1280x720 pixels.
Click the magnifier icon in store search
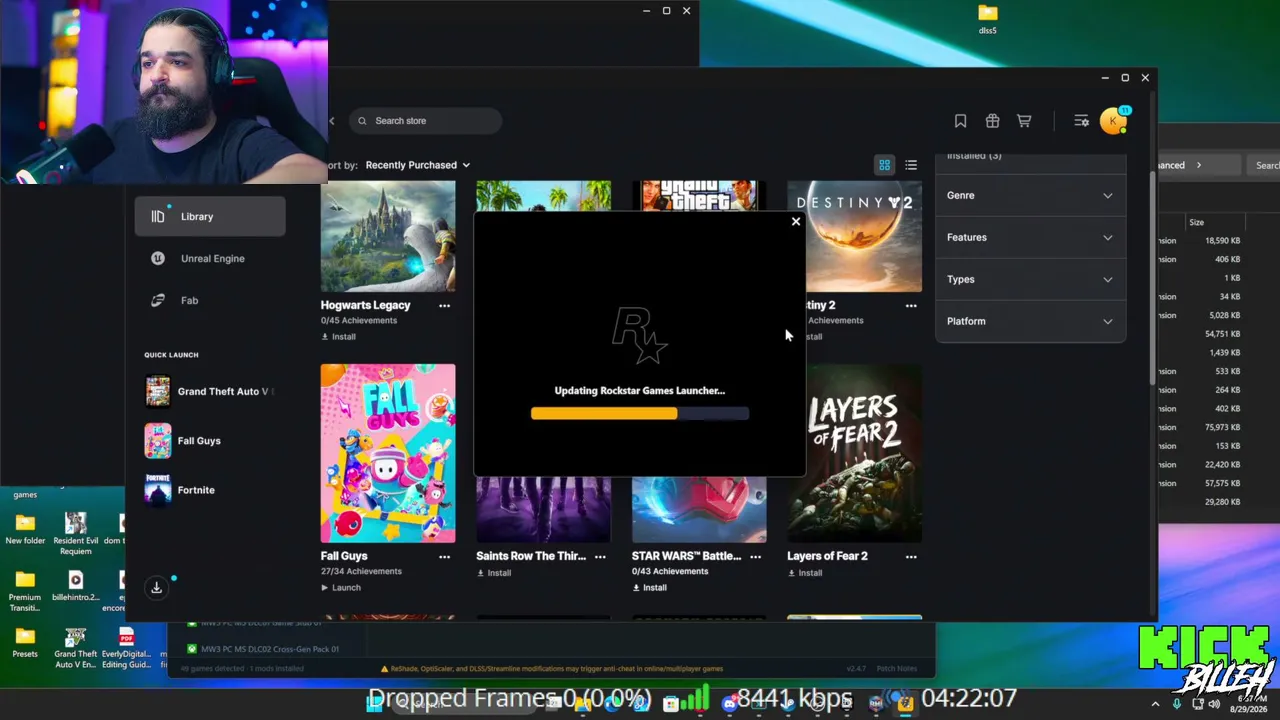[x=362, y=121]
